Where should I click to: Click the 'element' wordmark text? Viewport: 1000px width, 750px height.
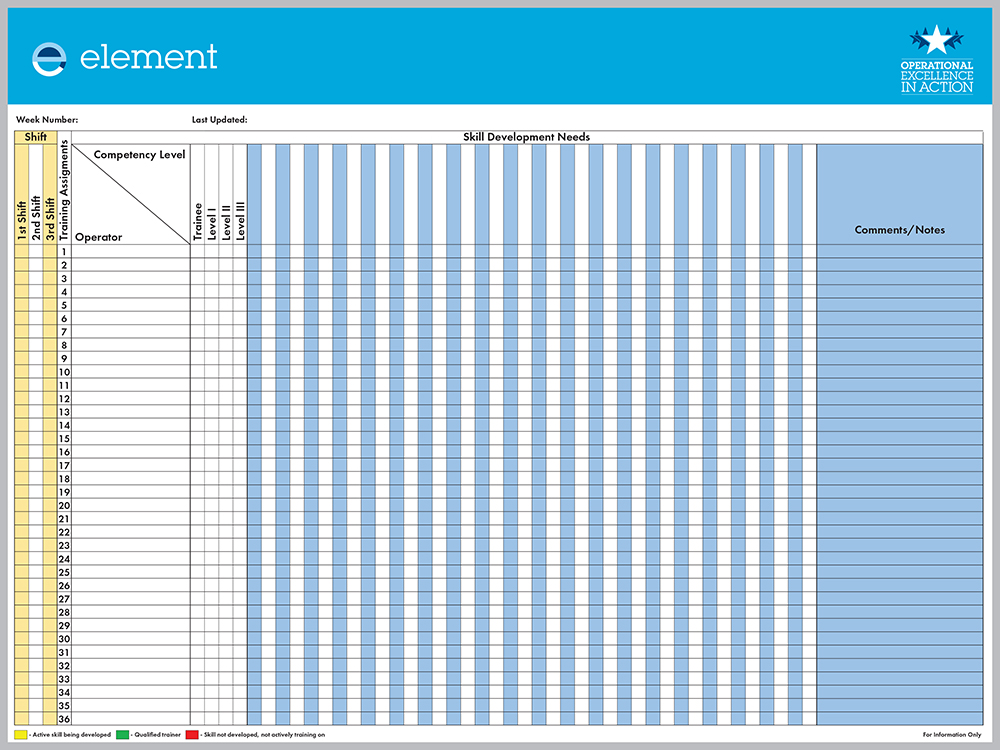[x=148, y=57]
